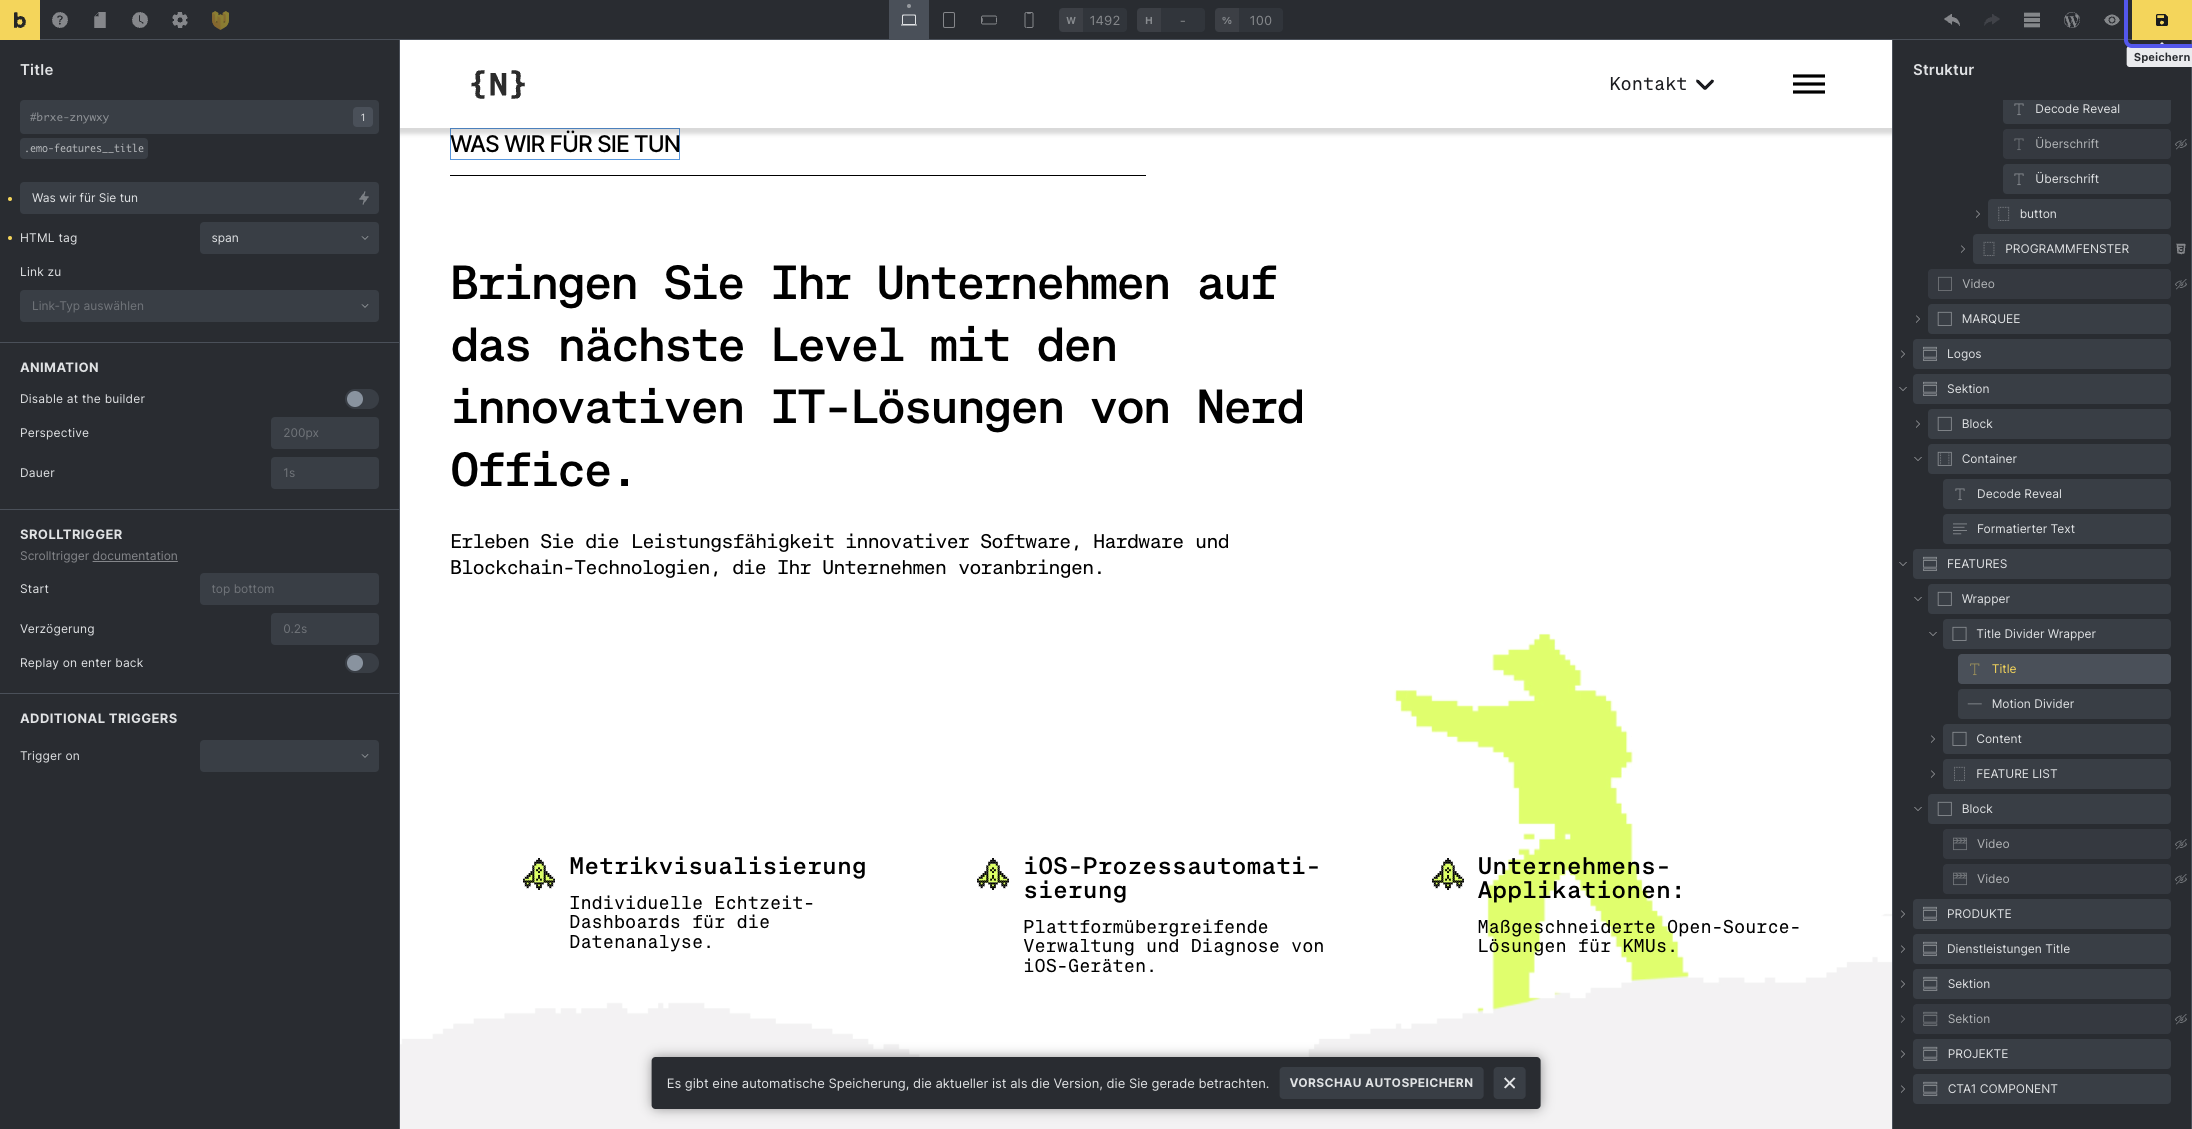This screenshot has width=2192, height=1129.
Task: Click the {N} site logo
Action: click(x=498, y=84)
